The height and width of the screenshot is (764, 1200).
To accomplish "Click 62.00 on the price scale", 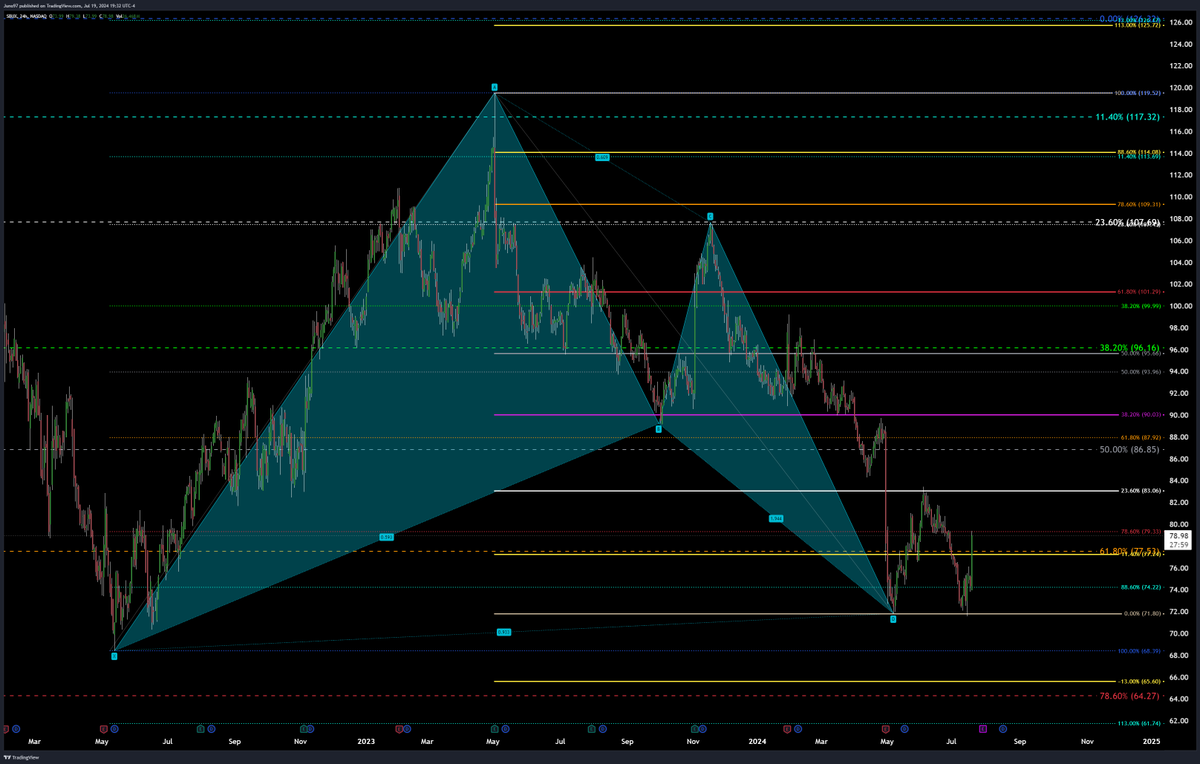I will coord(1180,720).
